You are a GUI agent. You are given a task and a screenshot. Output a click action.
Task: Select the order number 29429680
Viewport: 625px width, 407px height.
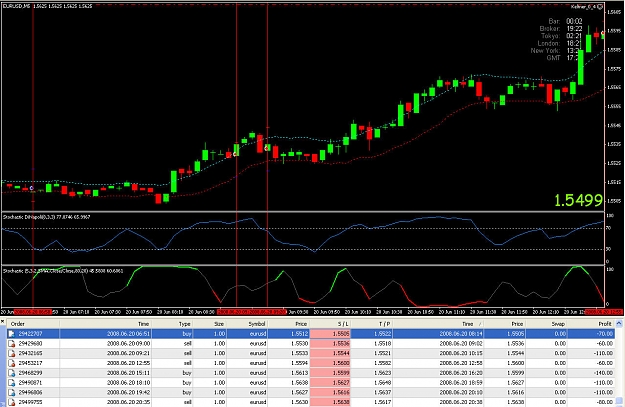pos(30,344)
